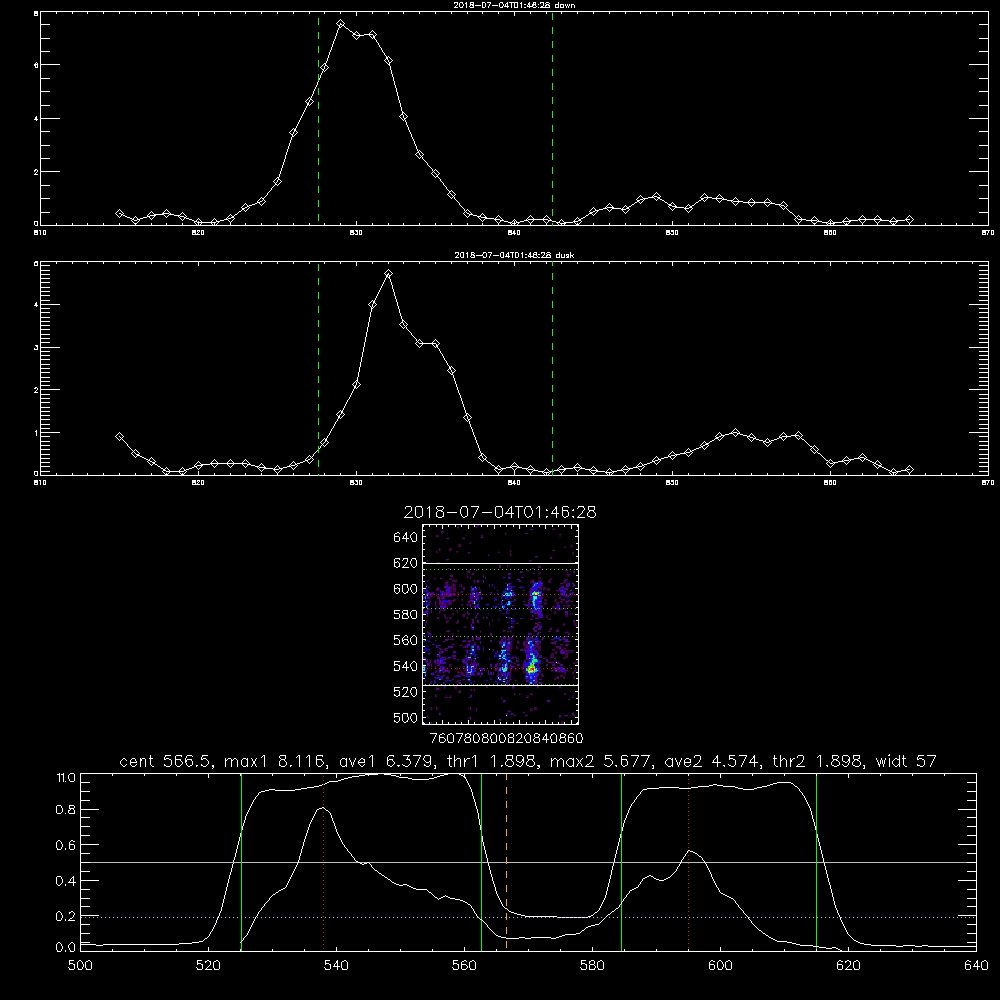This screenshot has width=1000, height=1000.
Task: Click the peak diamond marker on the dusk curve
Action: pyautogui.click(x=388, y=274)
